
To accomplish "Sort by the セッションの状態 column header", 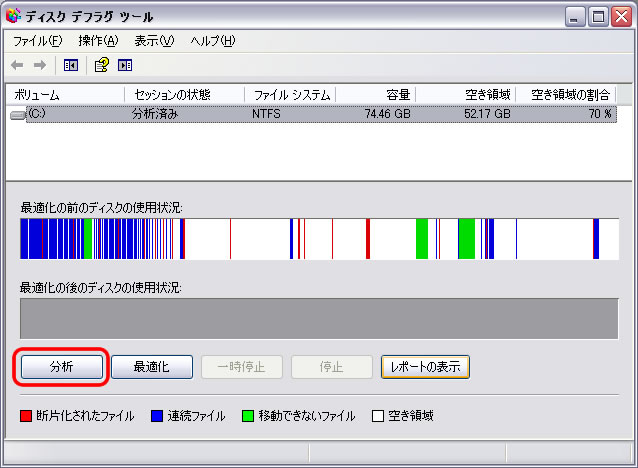I will tap(184, 95).
